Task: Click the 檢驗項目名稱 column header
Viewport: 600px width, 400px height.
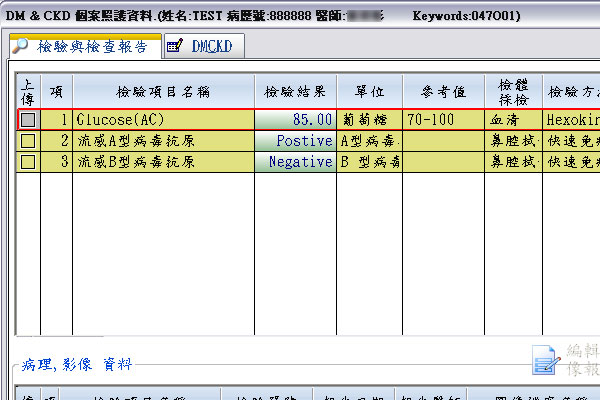Action: click(162, 91)
